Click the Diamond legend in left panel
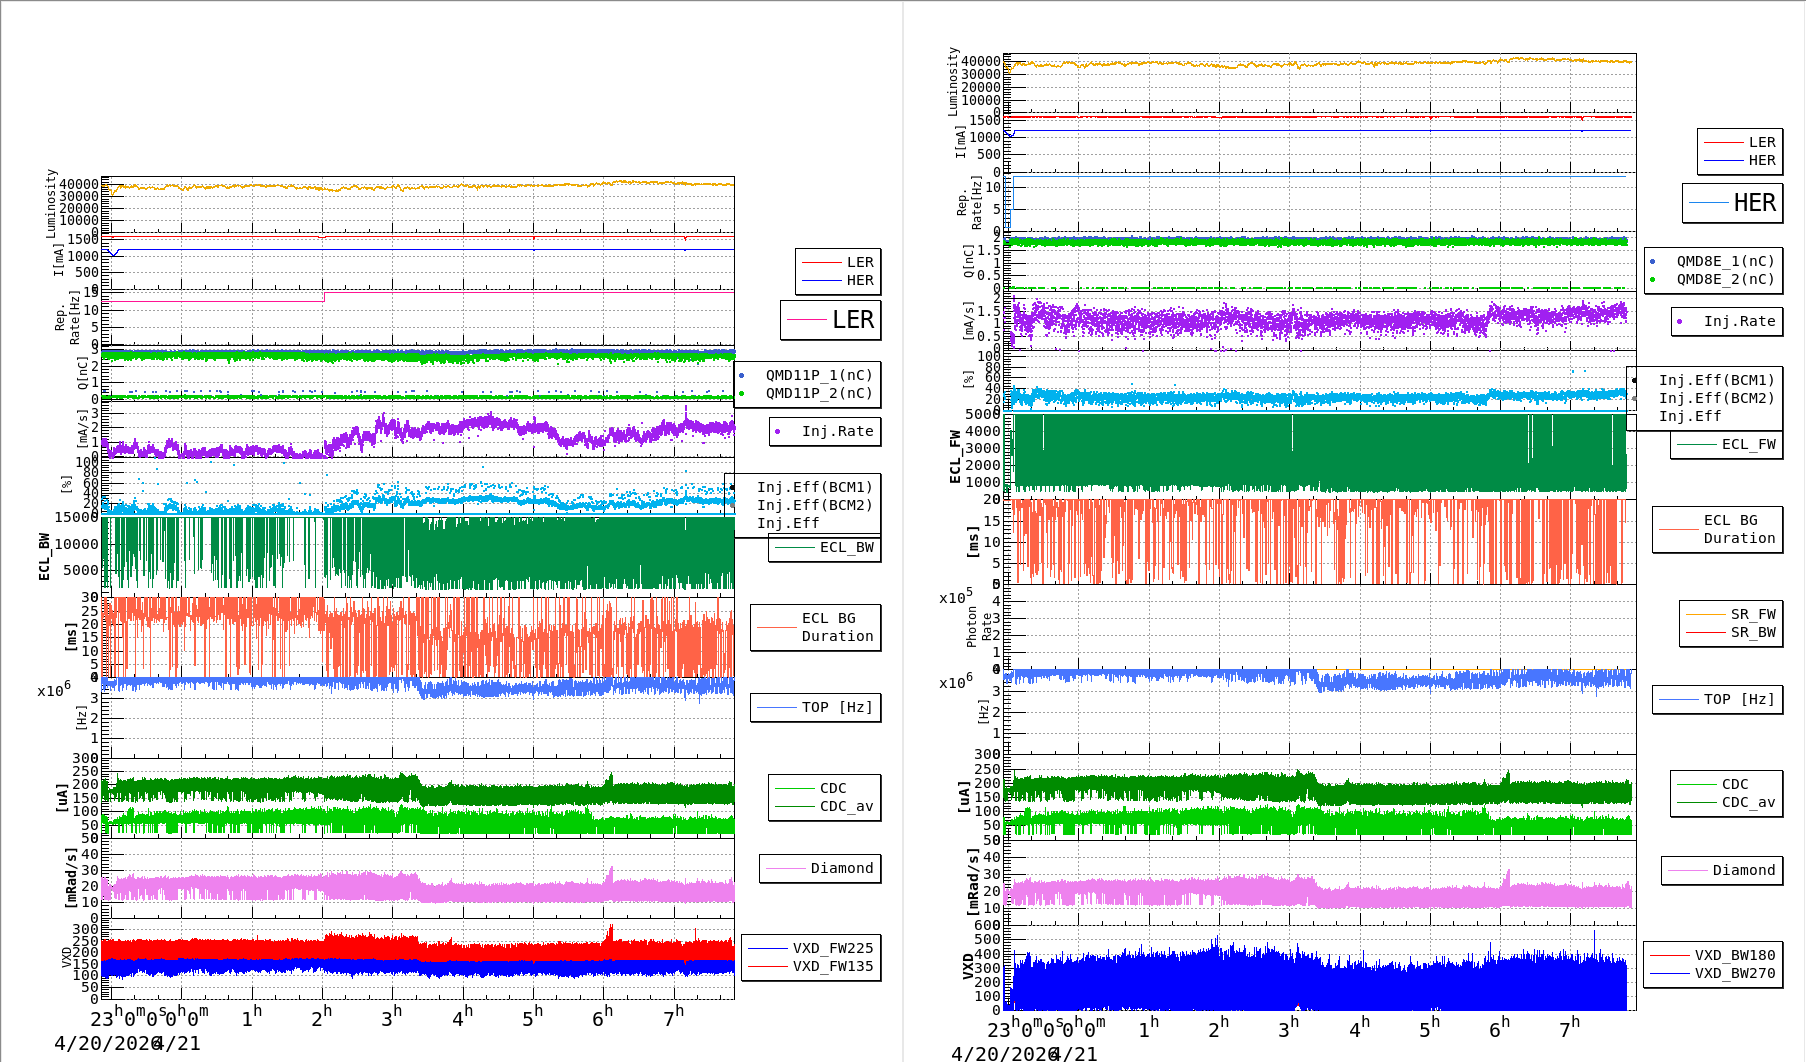Image resolution: width=1806 pixels, height=1062 pixels. [822, 869]
